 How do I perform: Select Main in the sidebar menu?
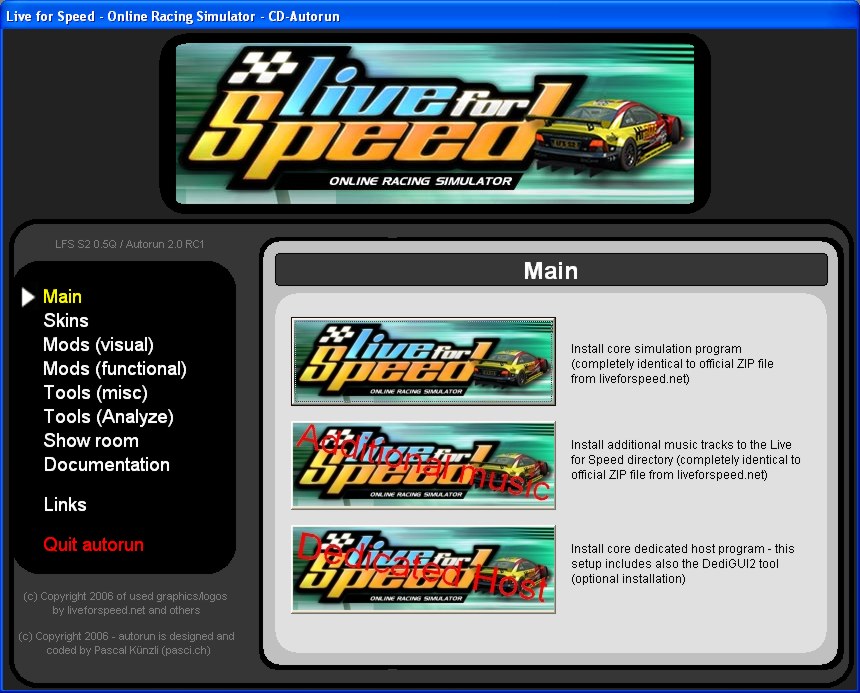[63, 297]
